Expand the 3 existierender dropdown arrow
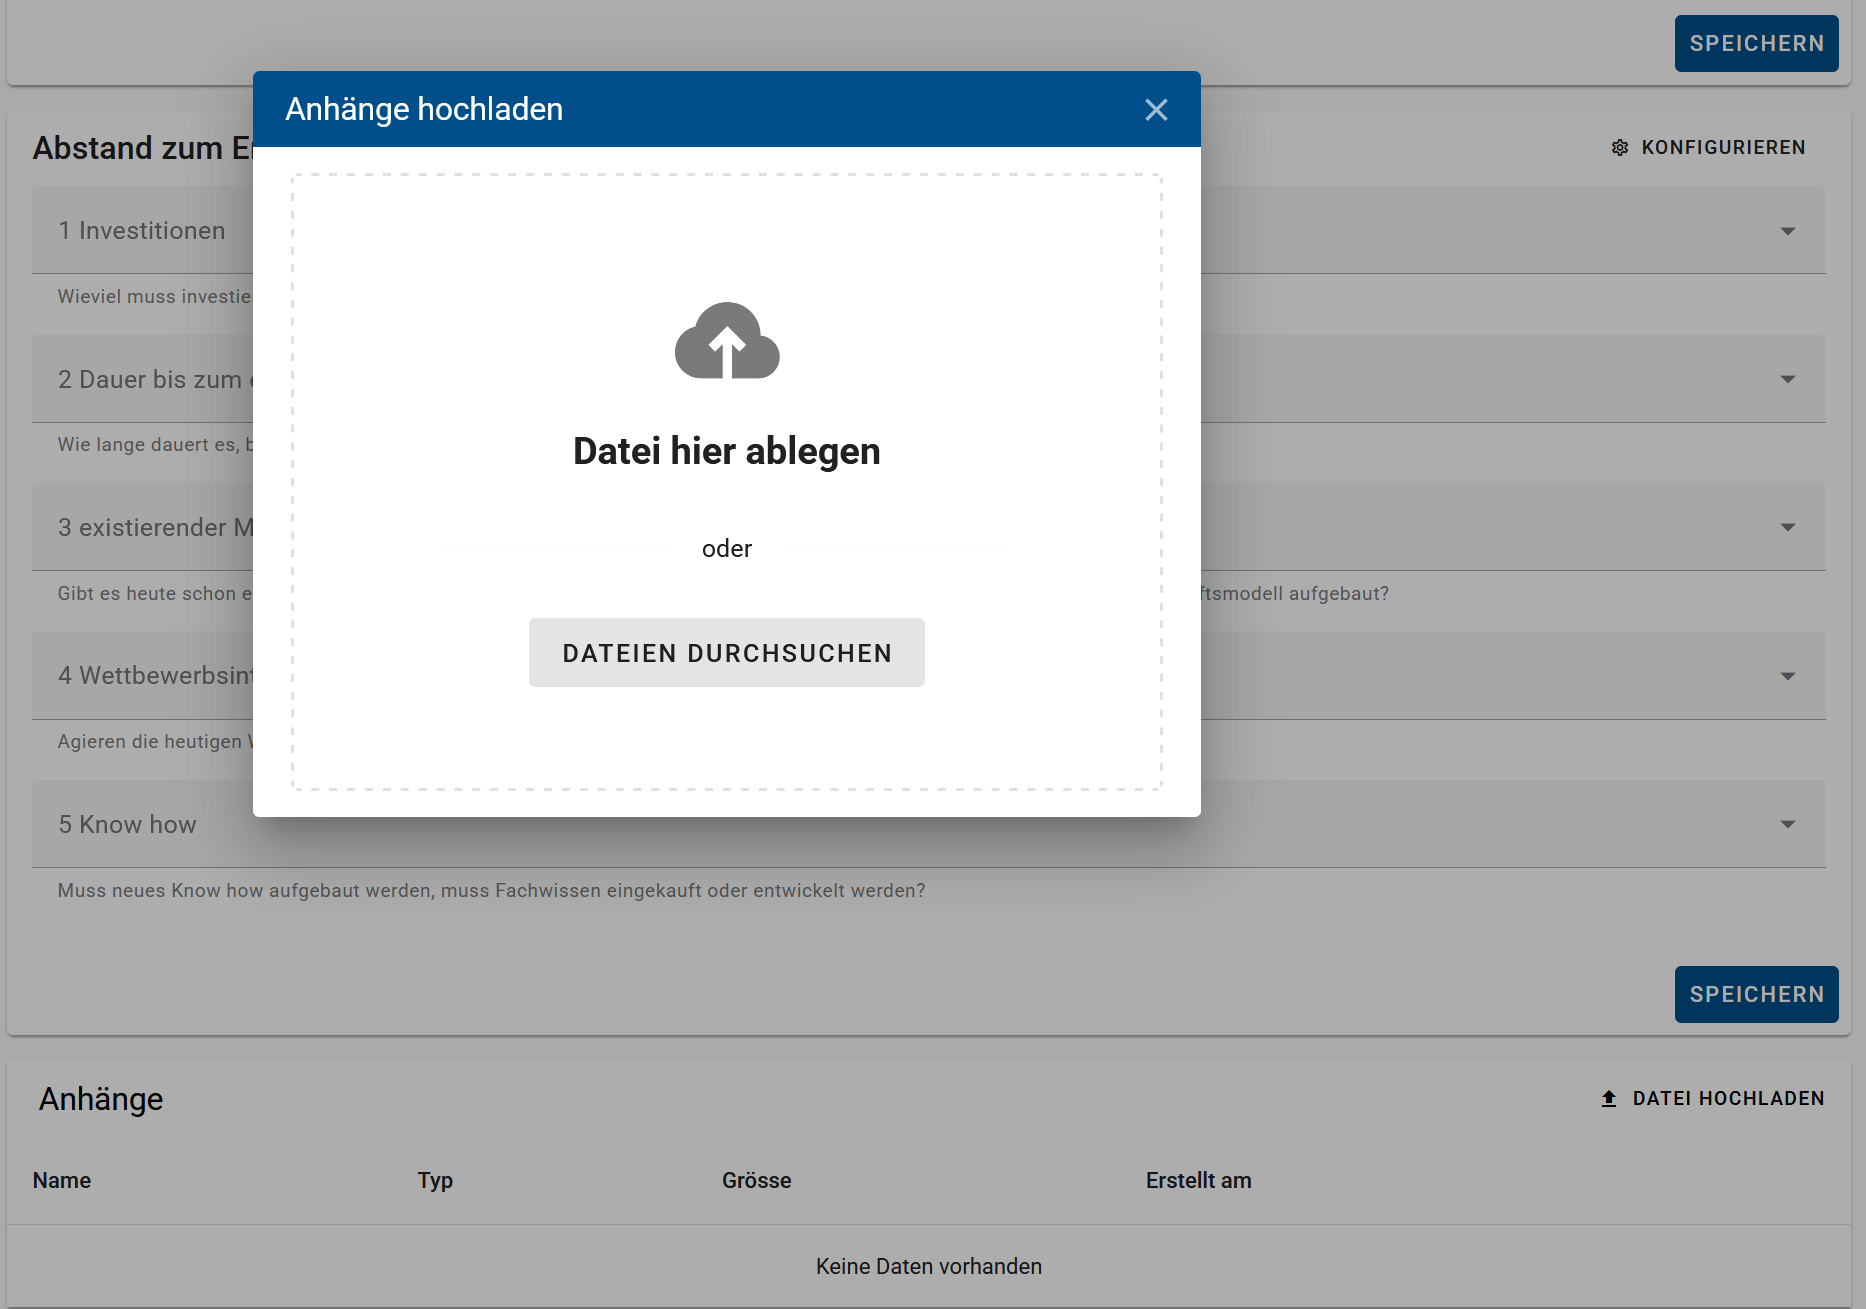Viewport: 1866px width, 1309px height. click(1788, 527)
